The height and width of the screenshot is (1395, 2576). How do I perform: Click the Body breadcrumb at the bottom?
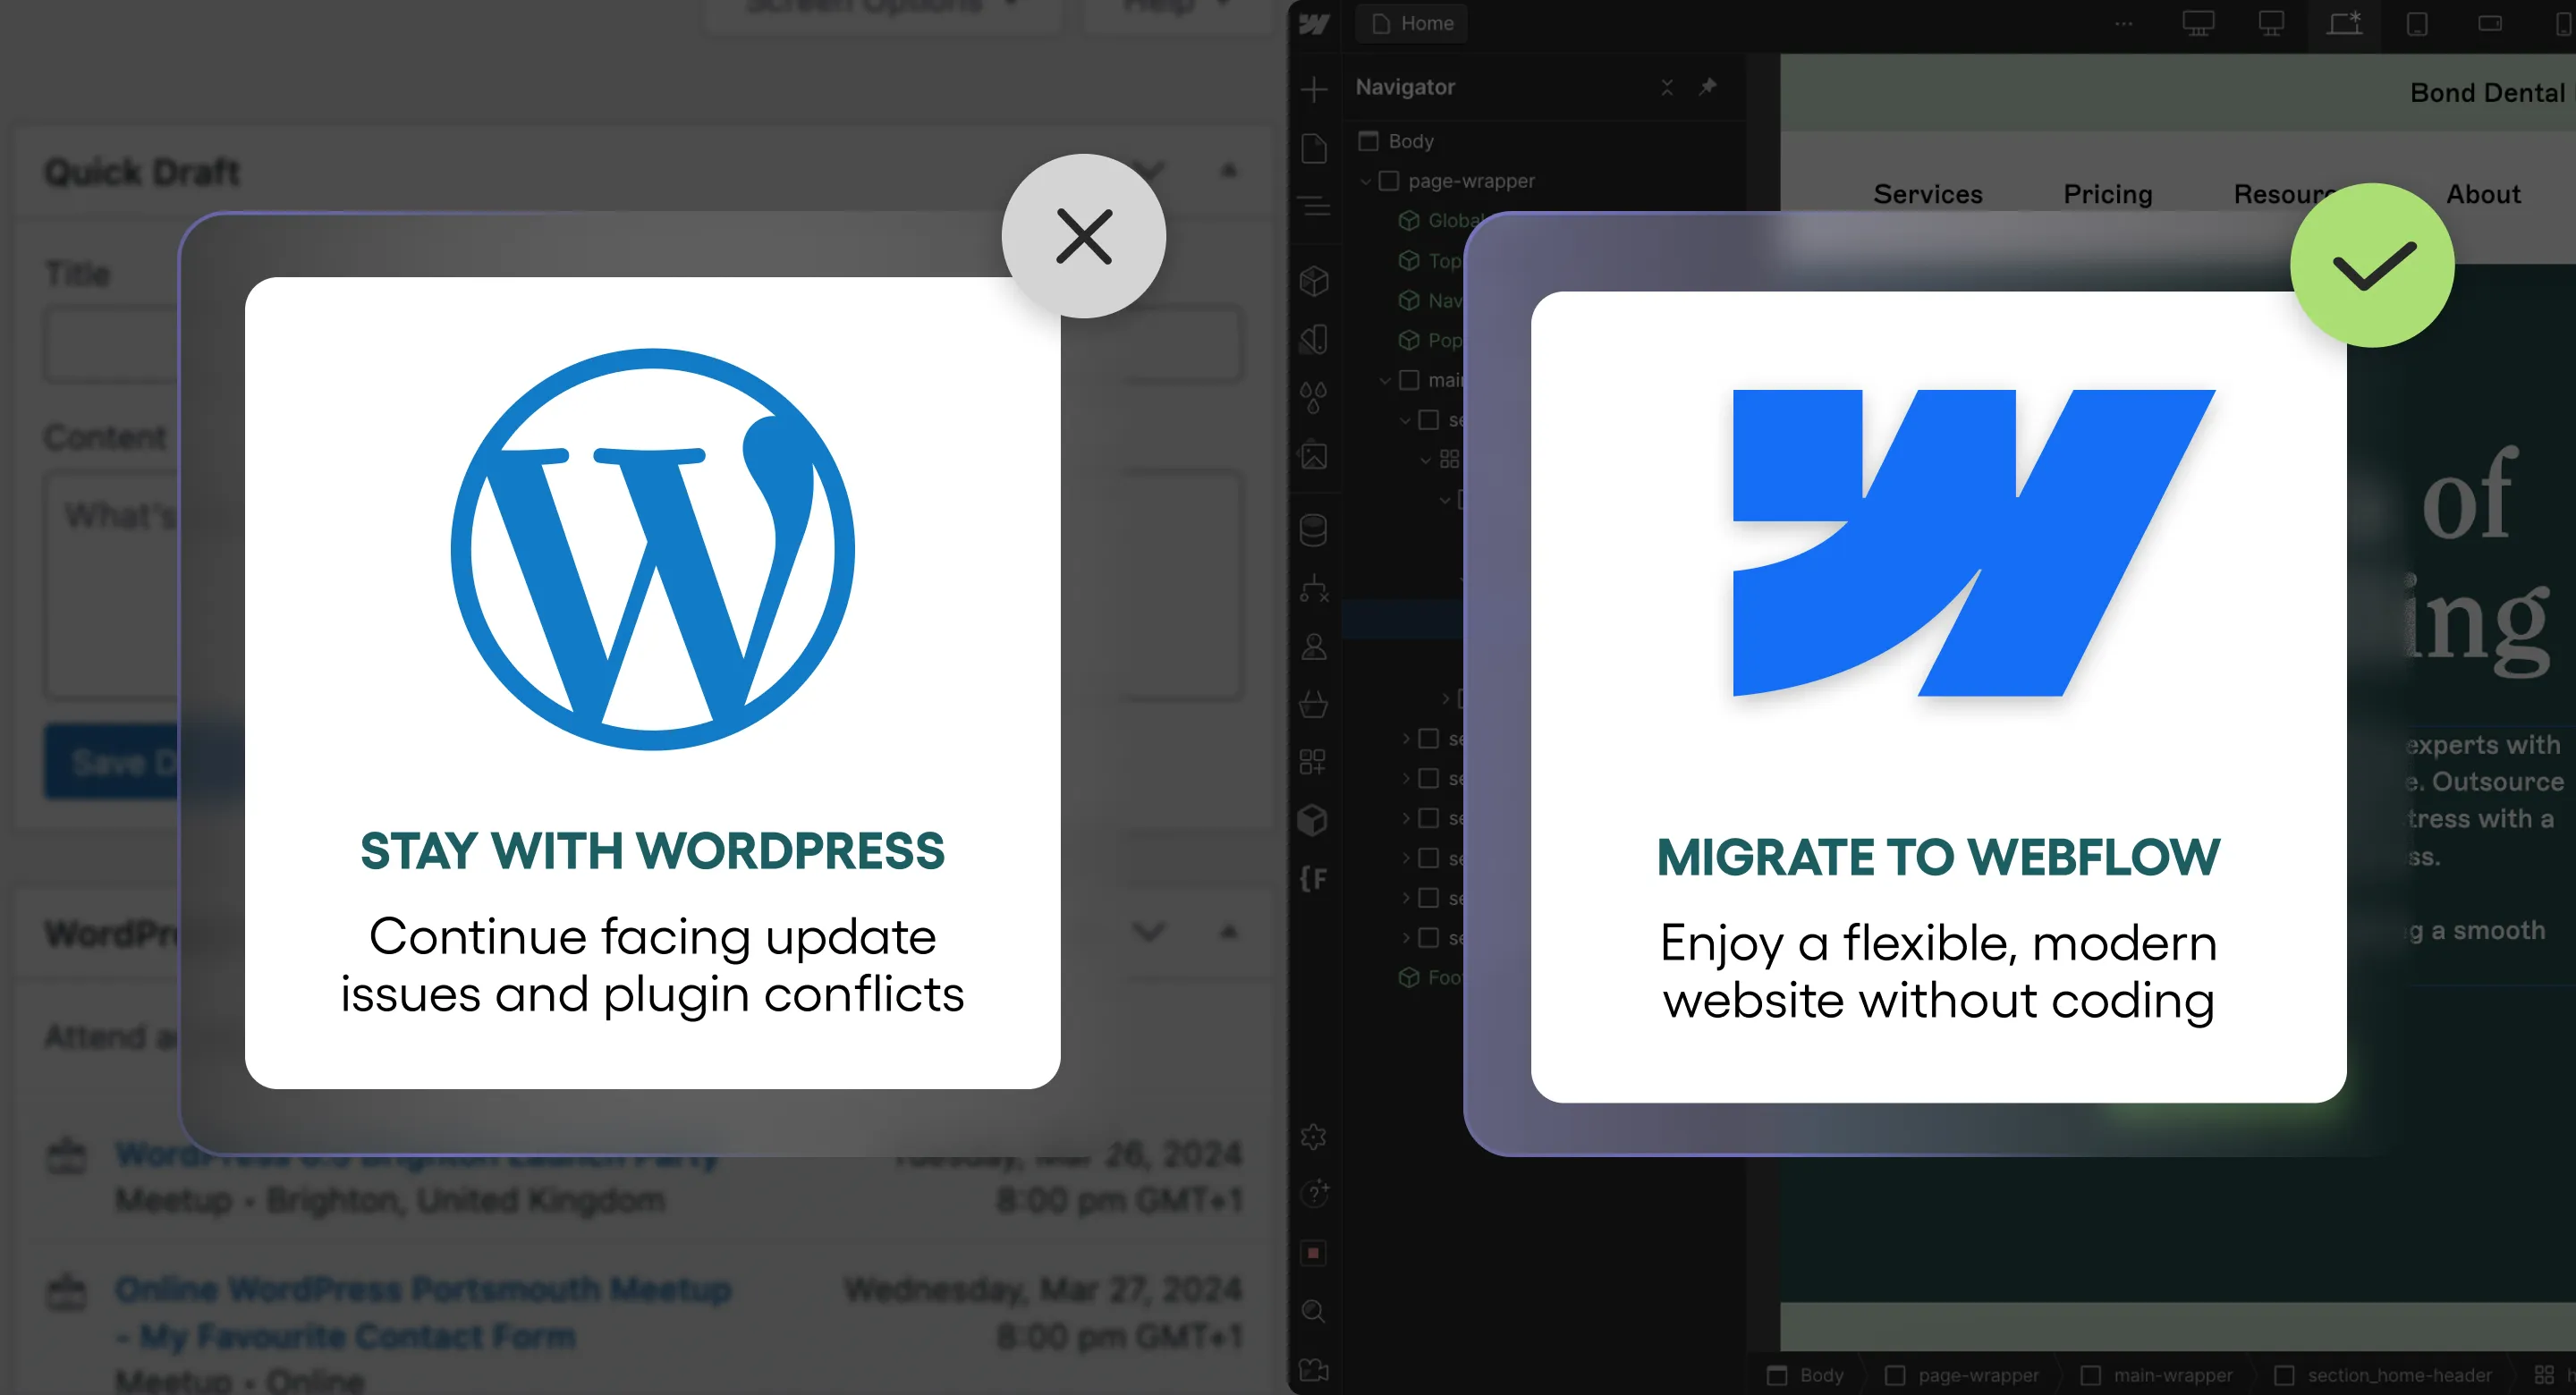coord(1806,1375)
